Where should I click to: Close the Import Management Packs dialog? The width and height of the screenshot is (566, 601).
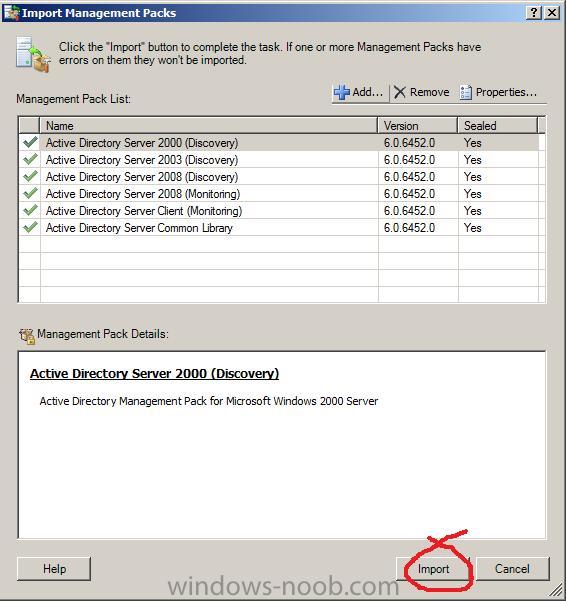552,13
